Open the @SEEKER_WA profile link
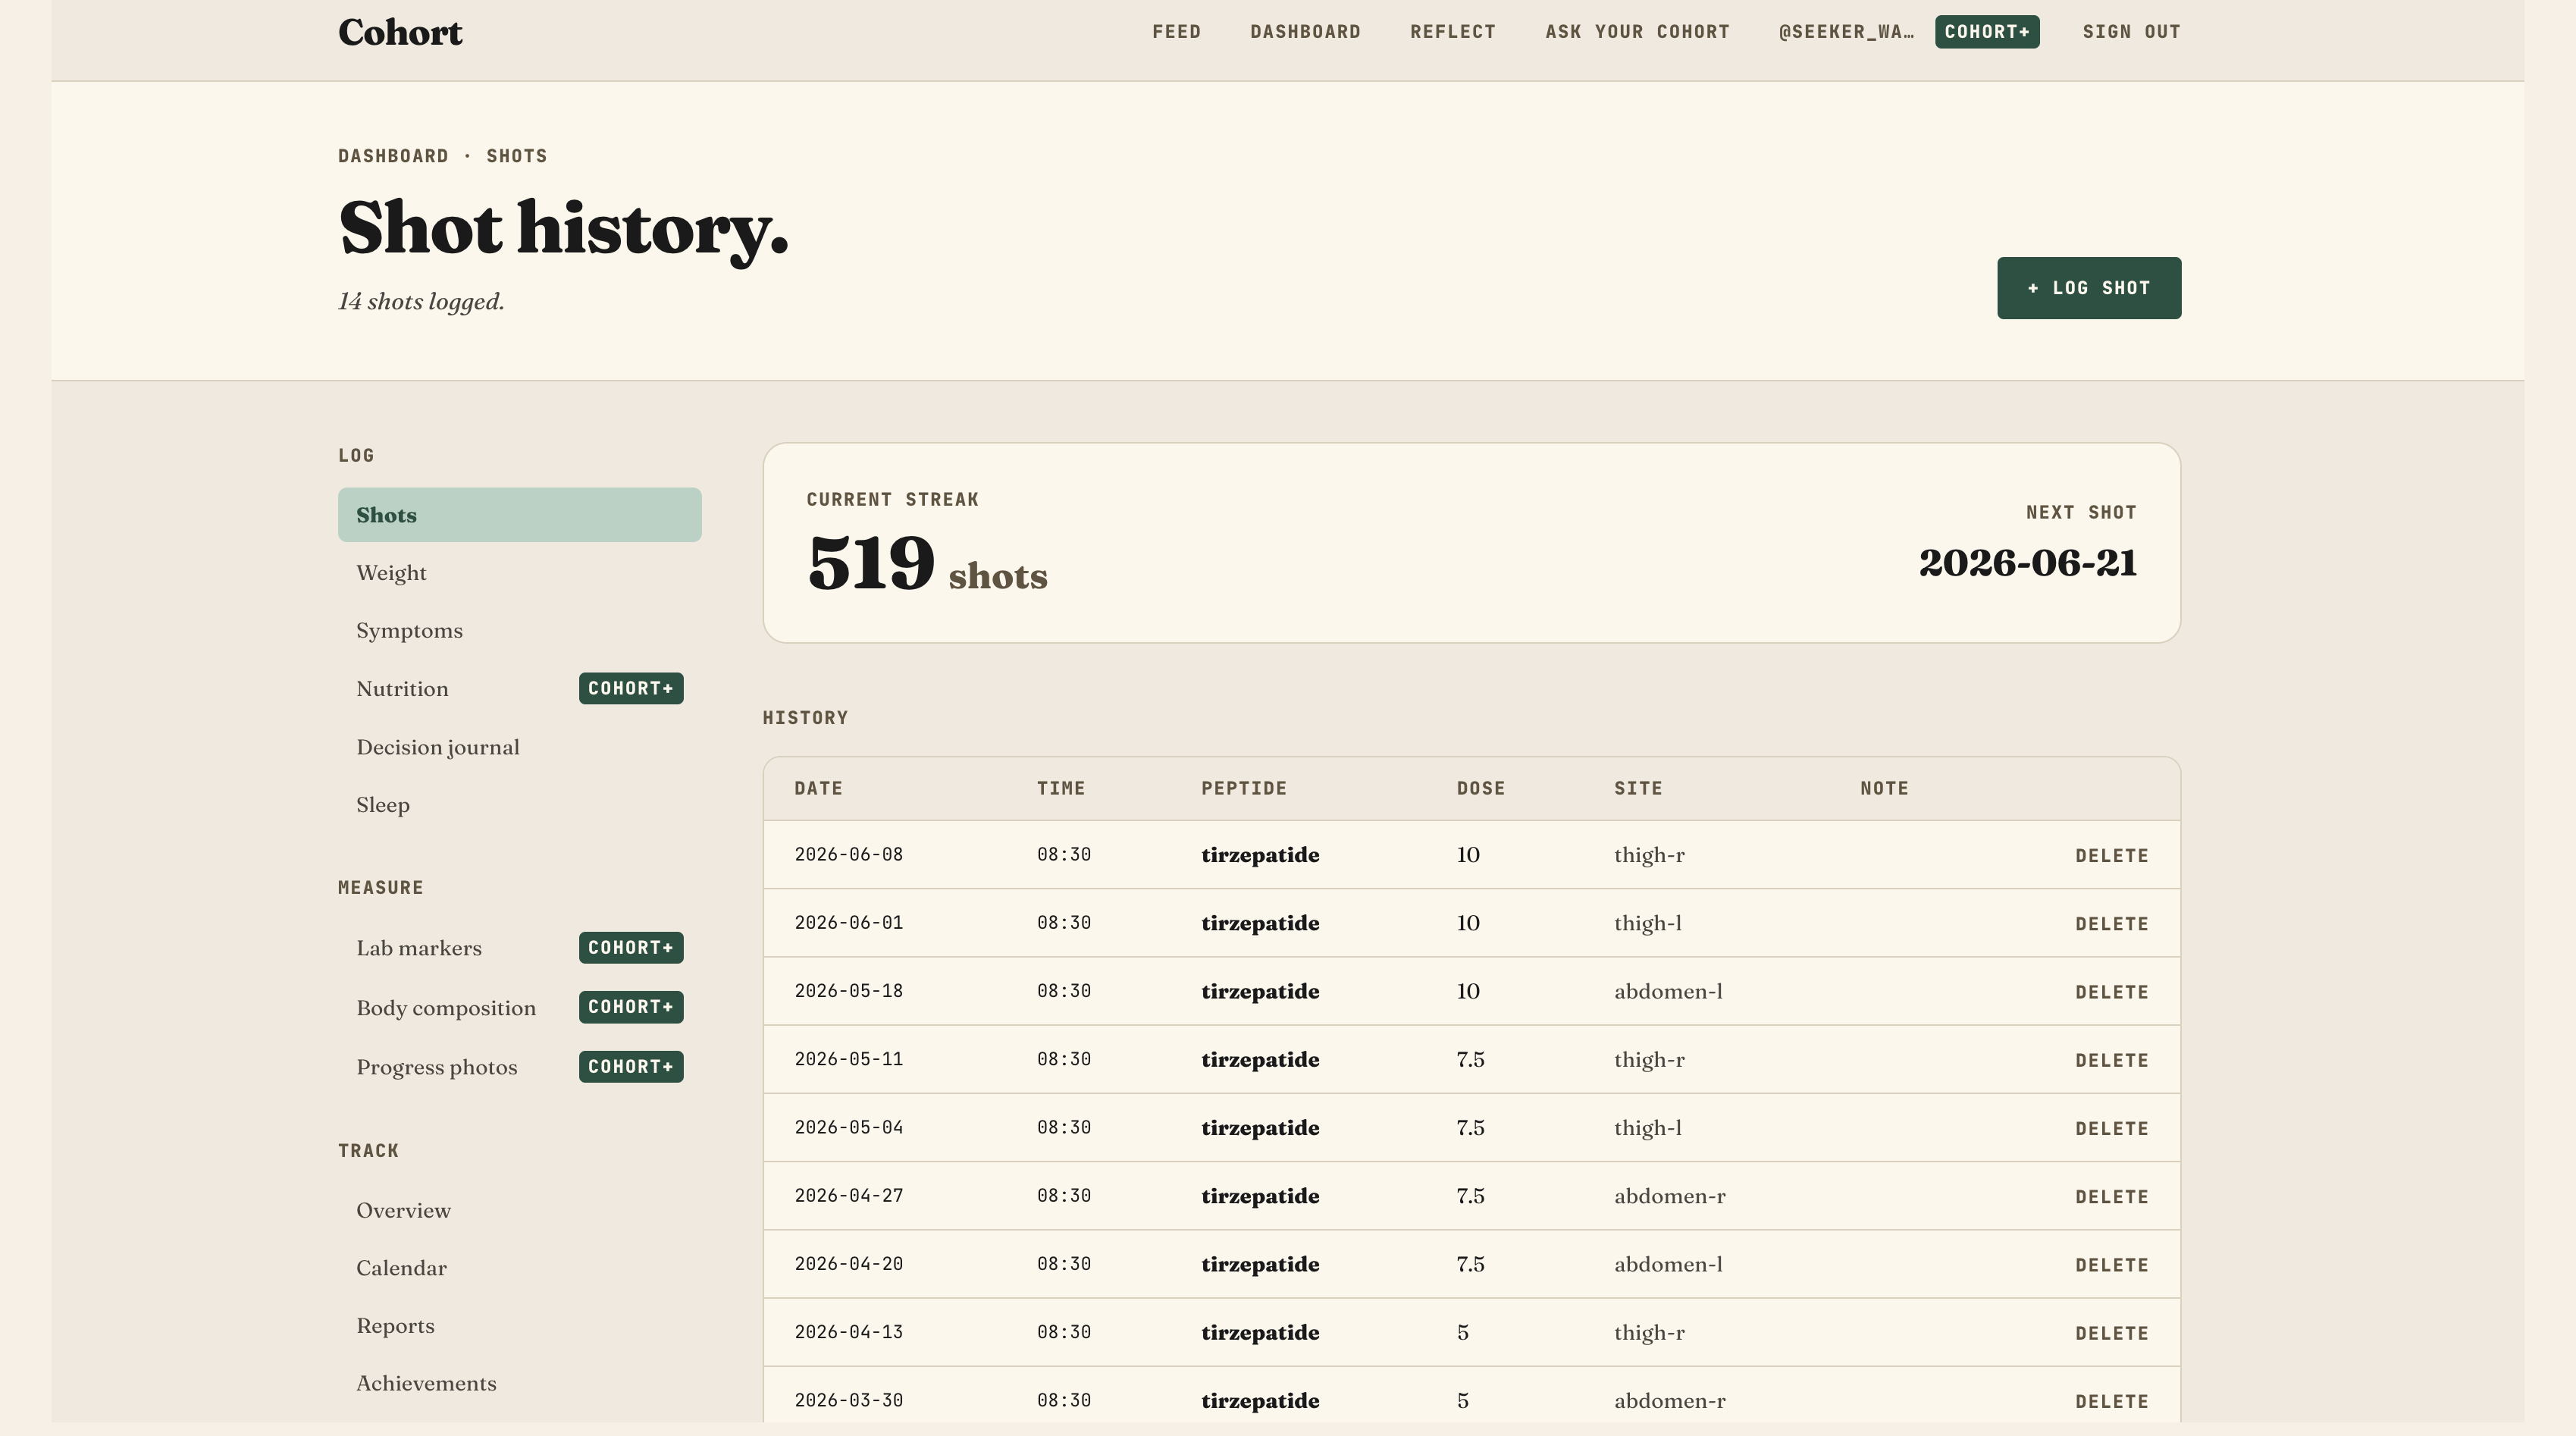The image size is (2576, 1436). click(1846, 32)
